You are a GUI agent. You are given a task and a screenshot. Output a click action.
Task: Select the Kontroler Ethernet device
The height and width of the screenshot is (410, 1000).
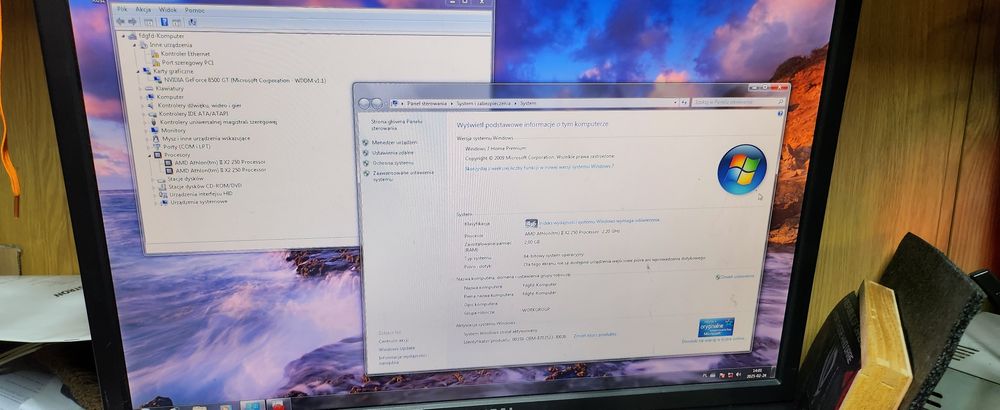(185, 54)
